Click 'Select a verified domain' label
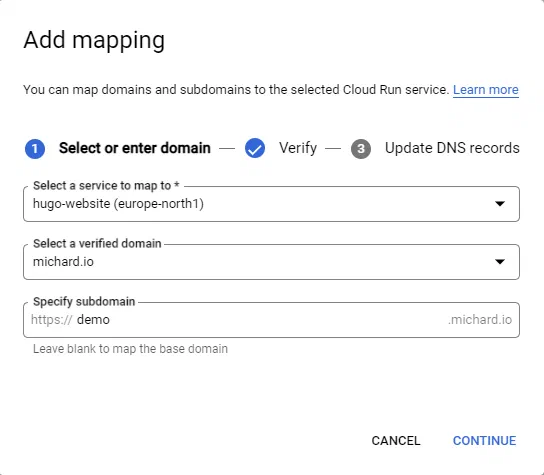544x475 pixels. click(x=97, y=244)
